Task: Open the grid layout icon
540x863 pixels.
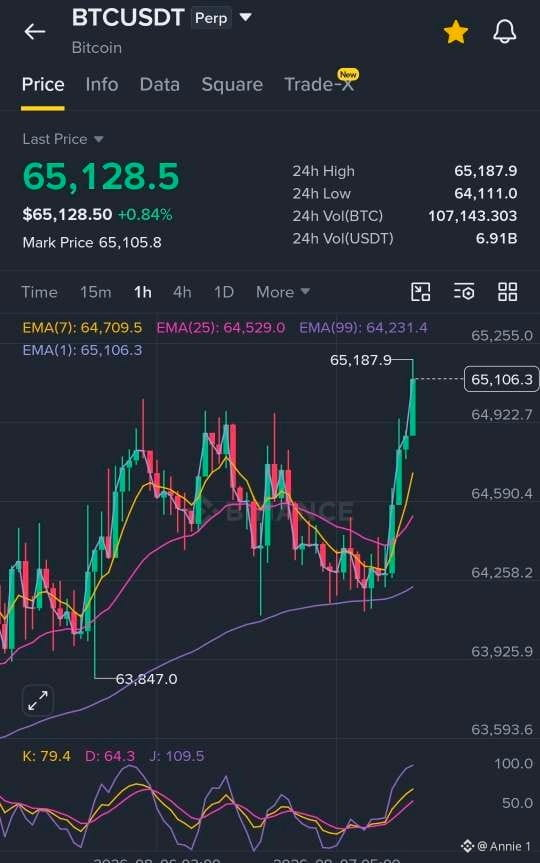Action: 508,292
